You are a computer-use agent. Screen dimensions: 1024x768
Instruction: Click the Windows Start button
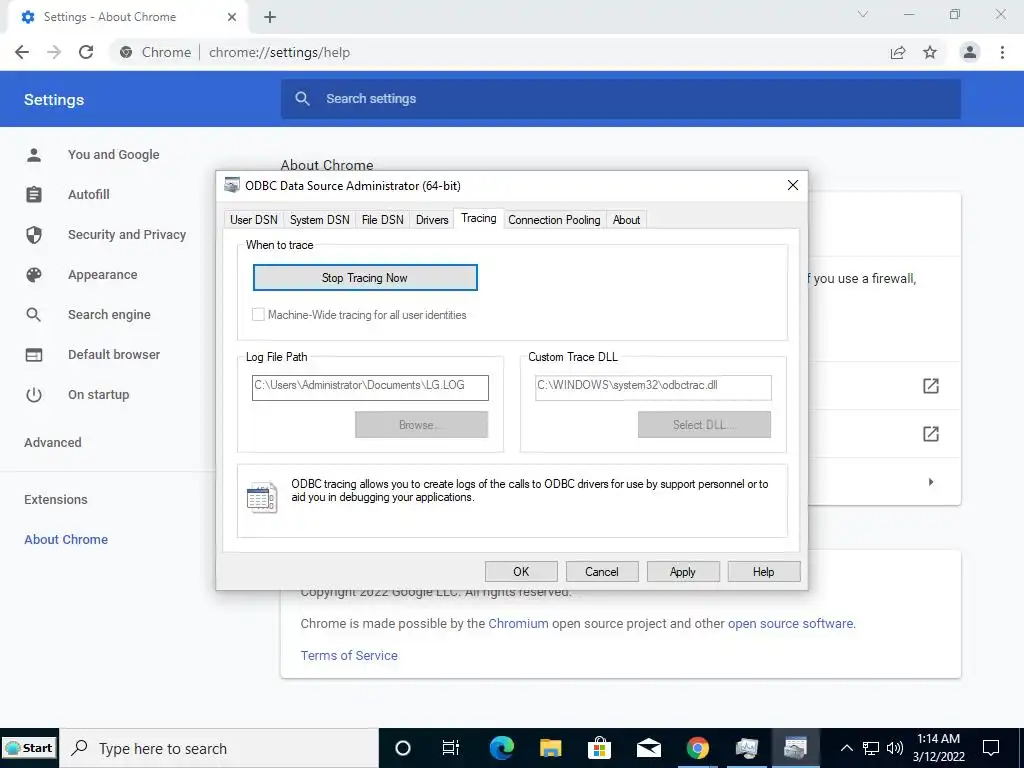(x=29, y=748)
